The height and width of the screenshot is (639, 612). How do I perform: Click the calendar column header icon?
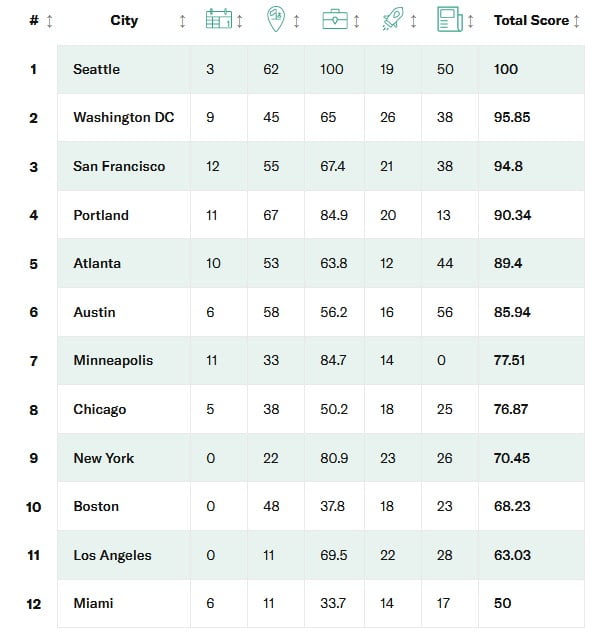[x=218, y=20]
